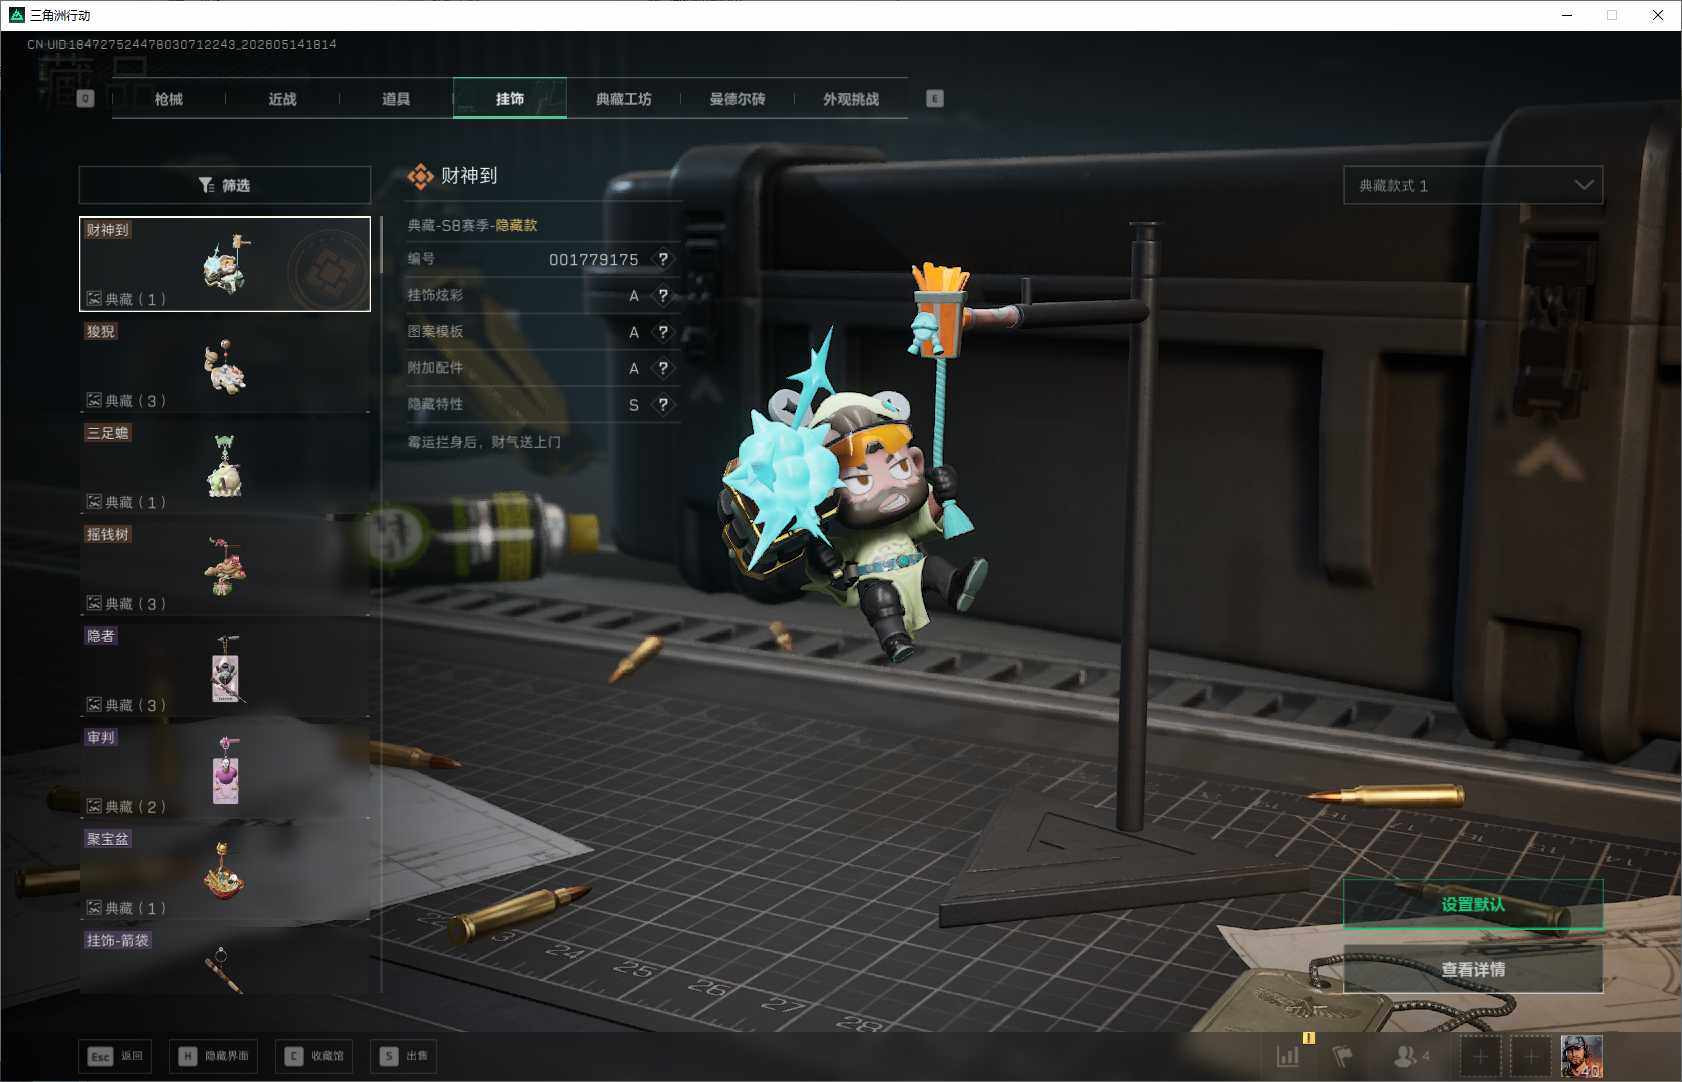Select the 三足蟾 charm in the list

coord(225,467)
